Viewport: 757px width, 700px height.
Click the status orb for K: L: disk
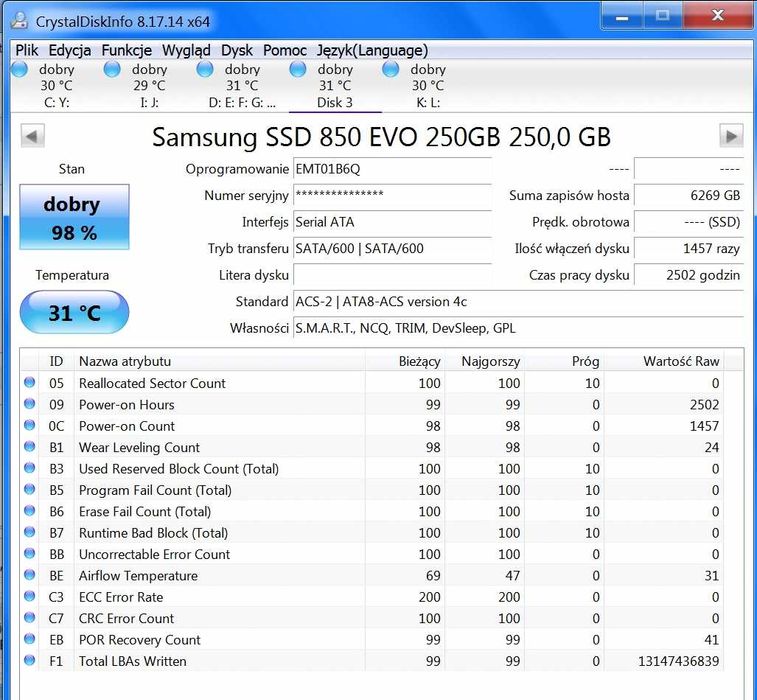point(391,70)
